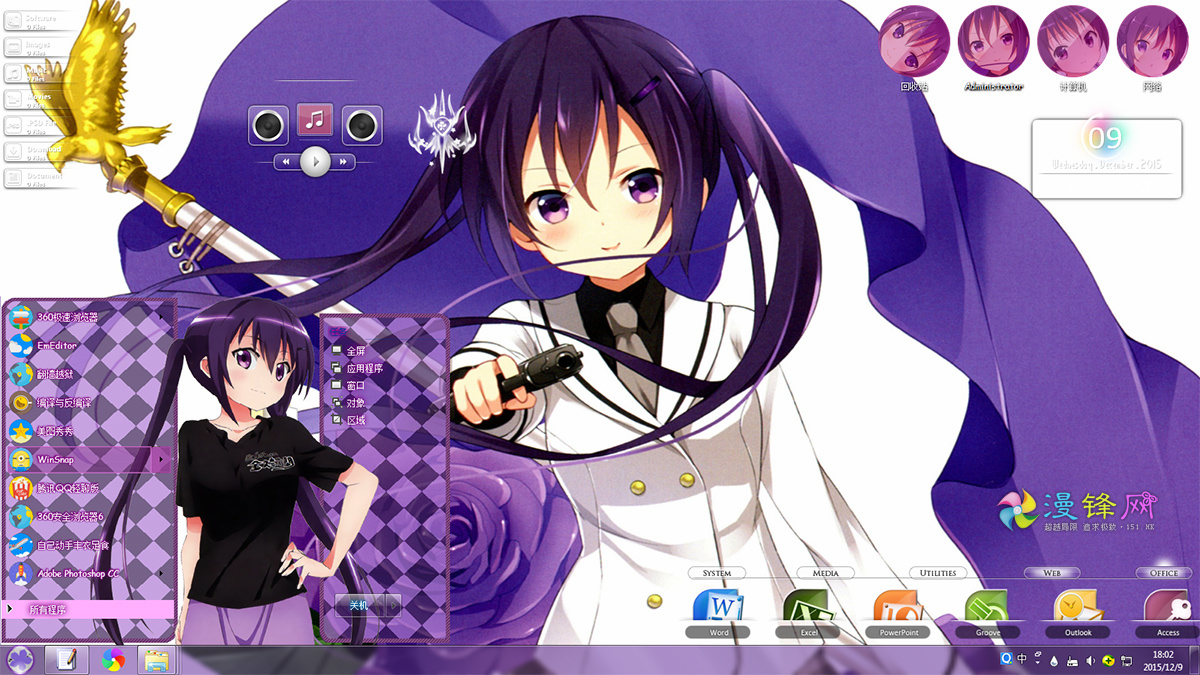
Task: Open the colorful pinwheel app on taskbar
Action: point(113,660)
